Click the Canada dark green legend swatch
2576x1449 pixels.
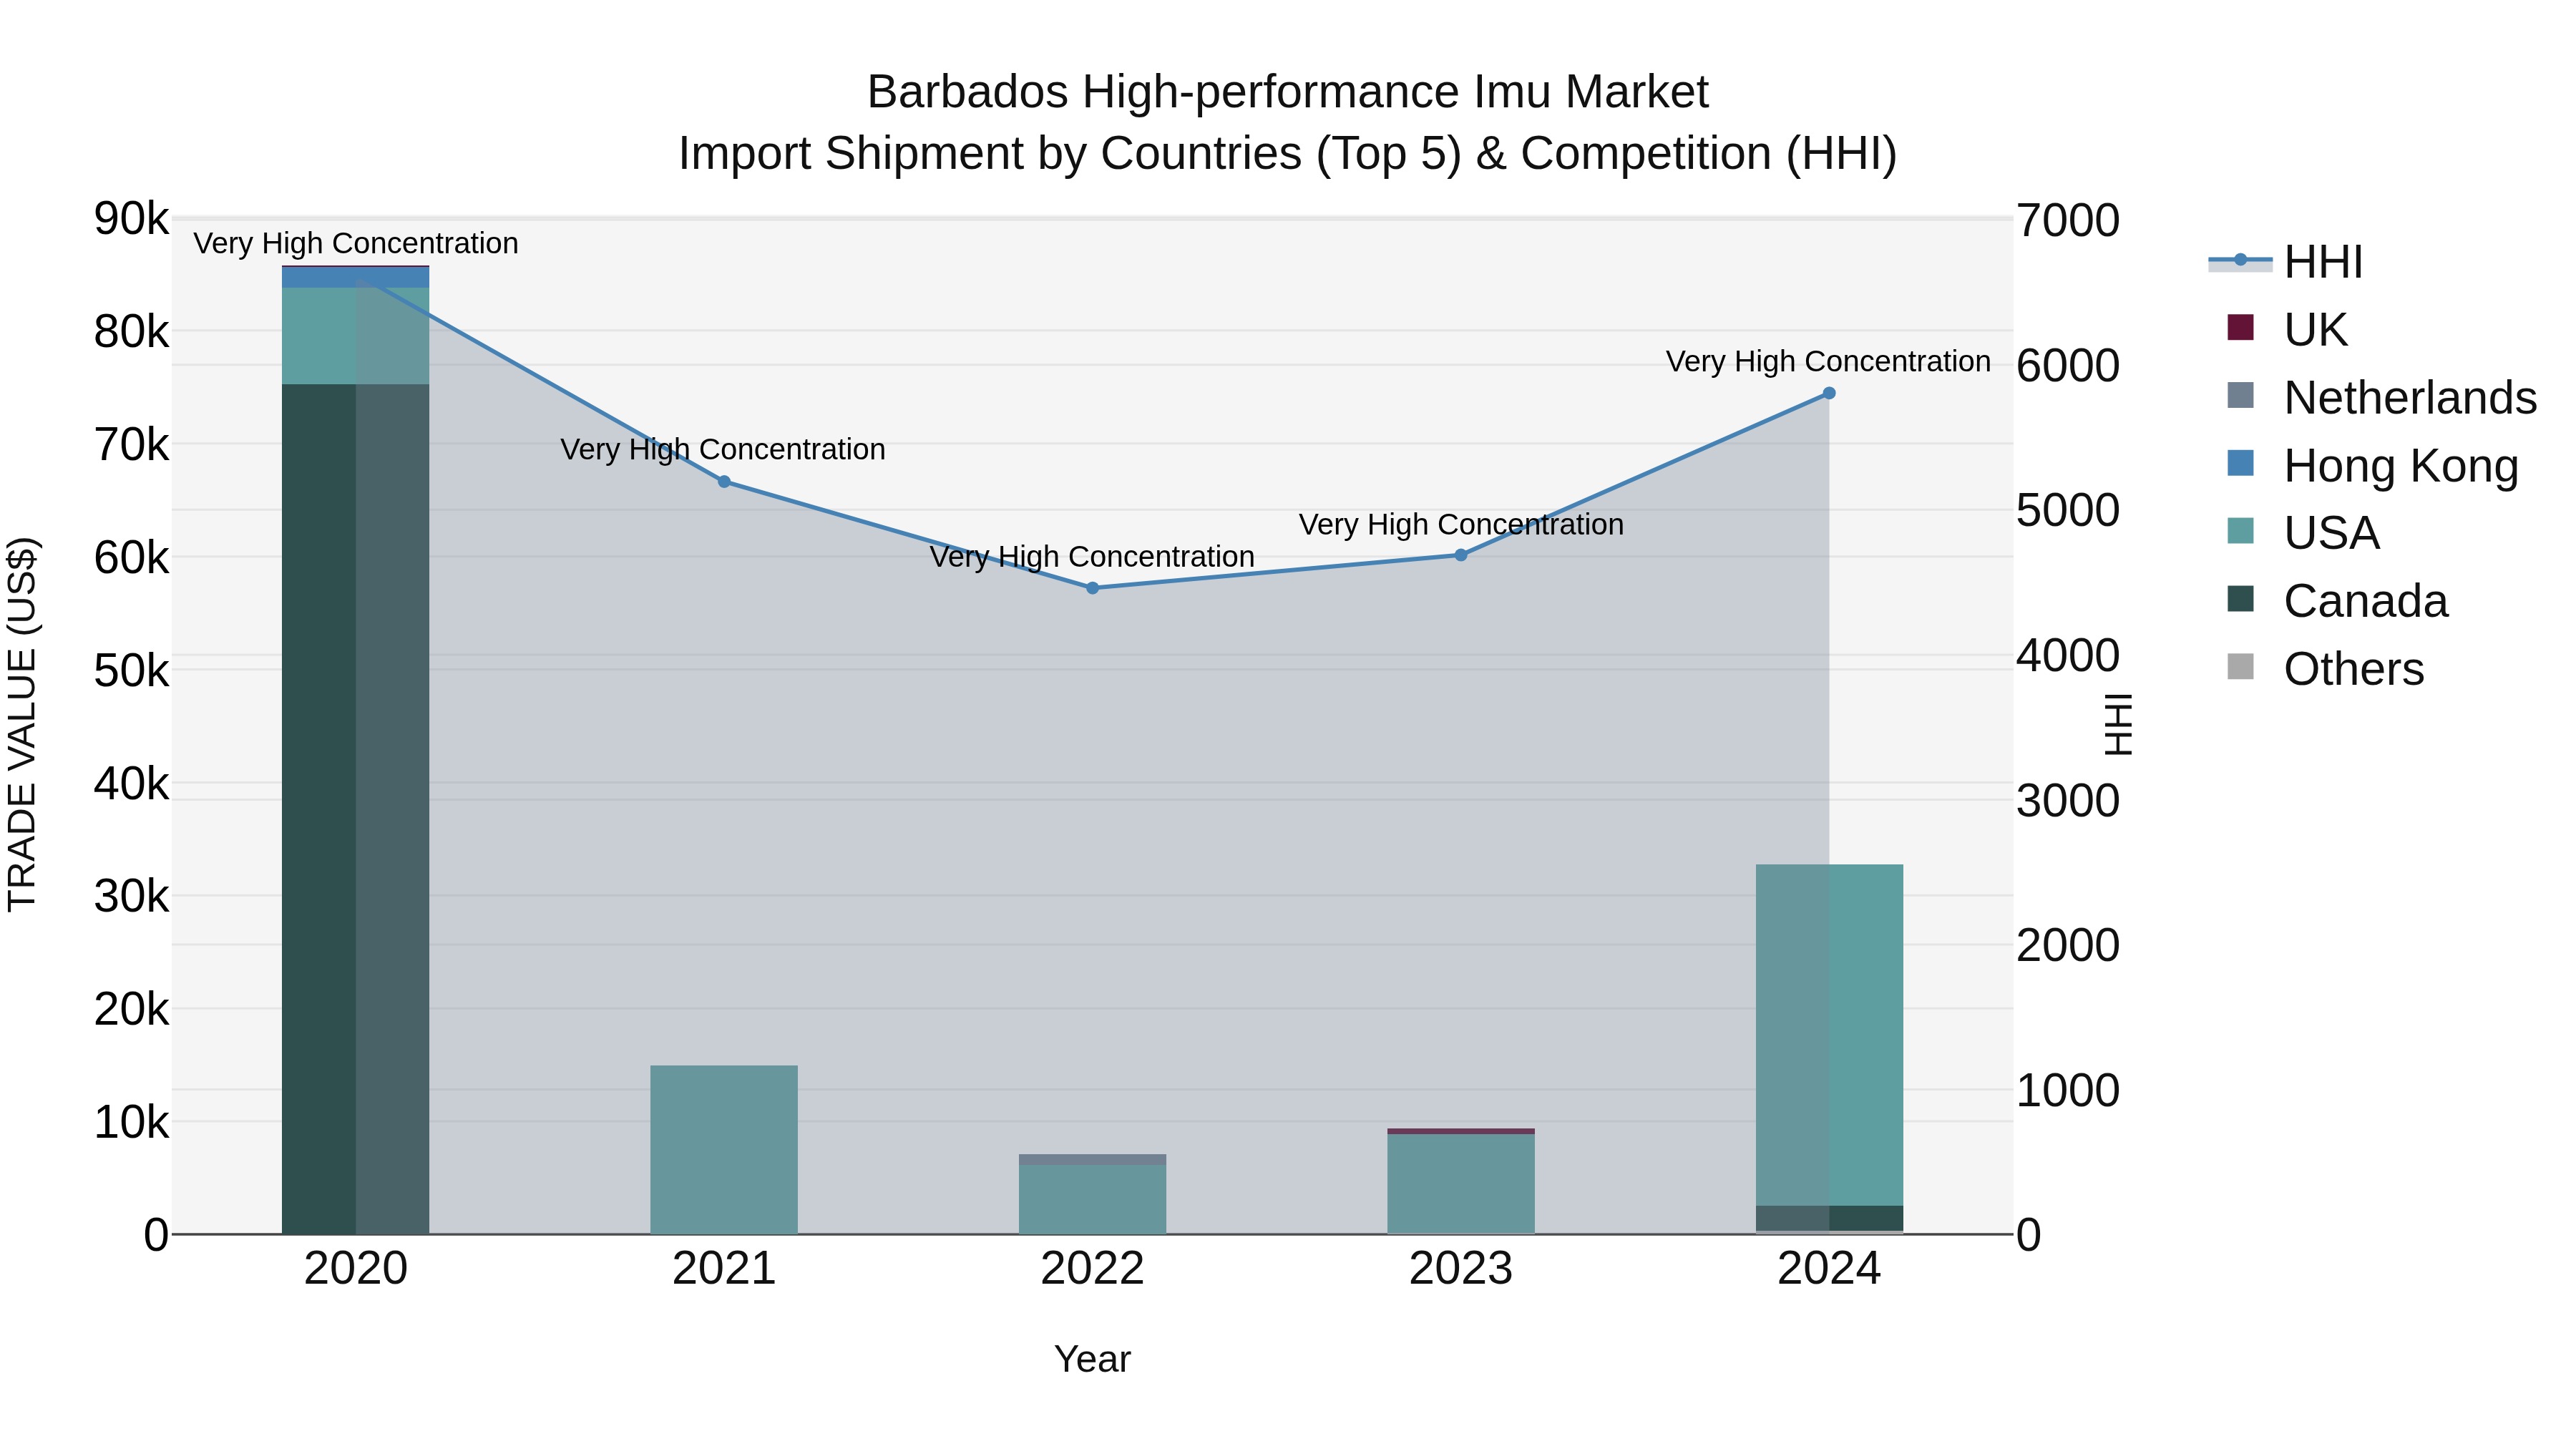pos(2241,599)
